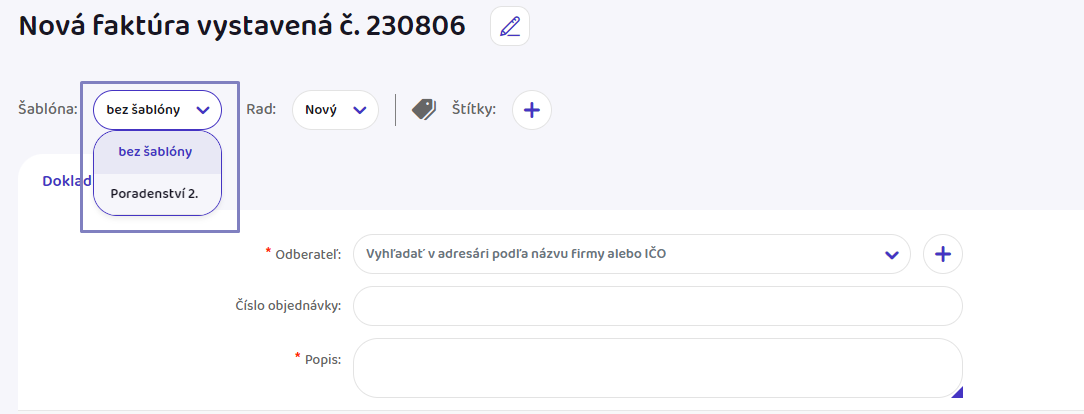Click the "Číslo objednávky:" label

288,306
